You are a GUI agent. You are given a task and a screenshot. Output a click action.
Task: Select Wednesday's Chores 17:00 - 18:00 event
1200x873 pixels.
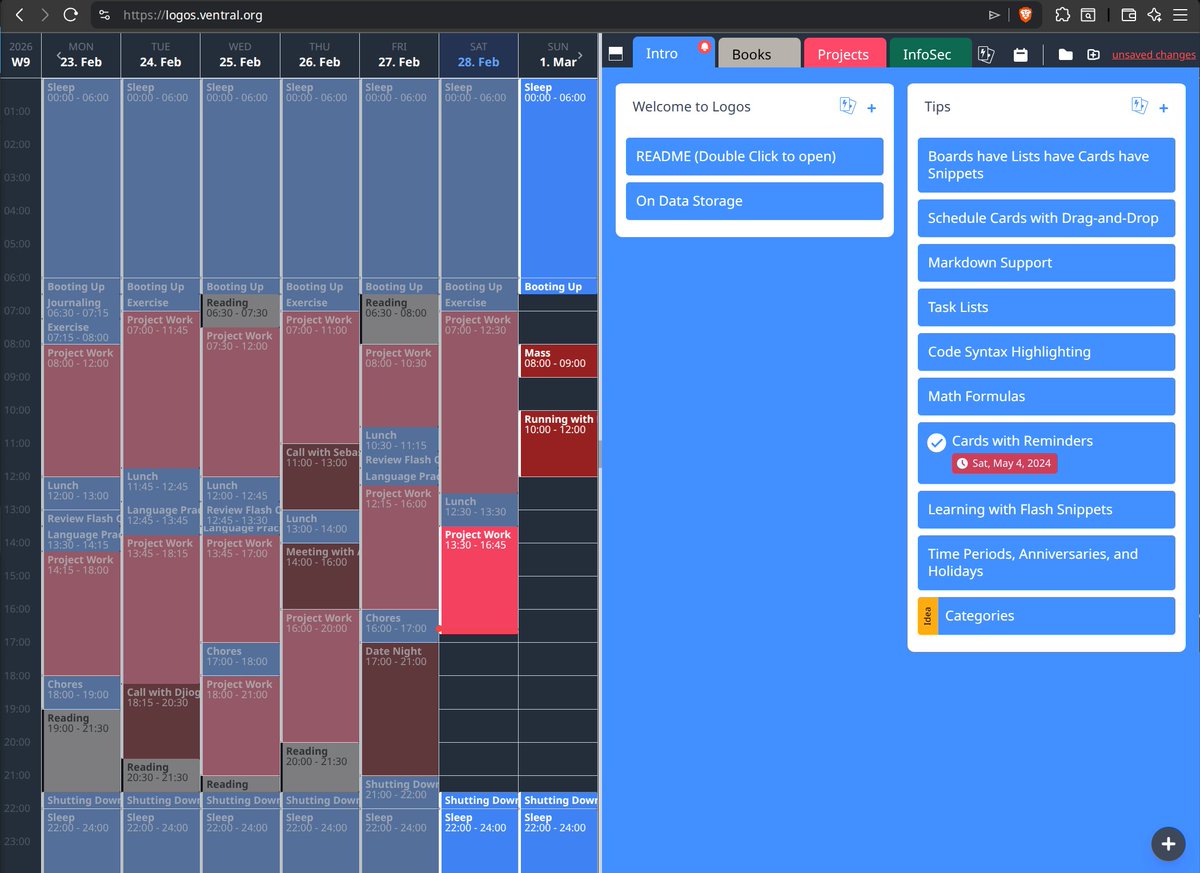pos(240,660)
